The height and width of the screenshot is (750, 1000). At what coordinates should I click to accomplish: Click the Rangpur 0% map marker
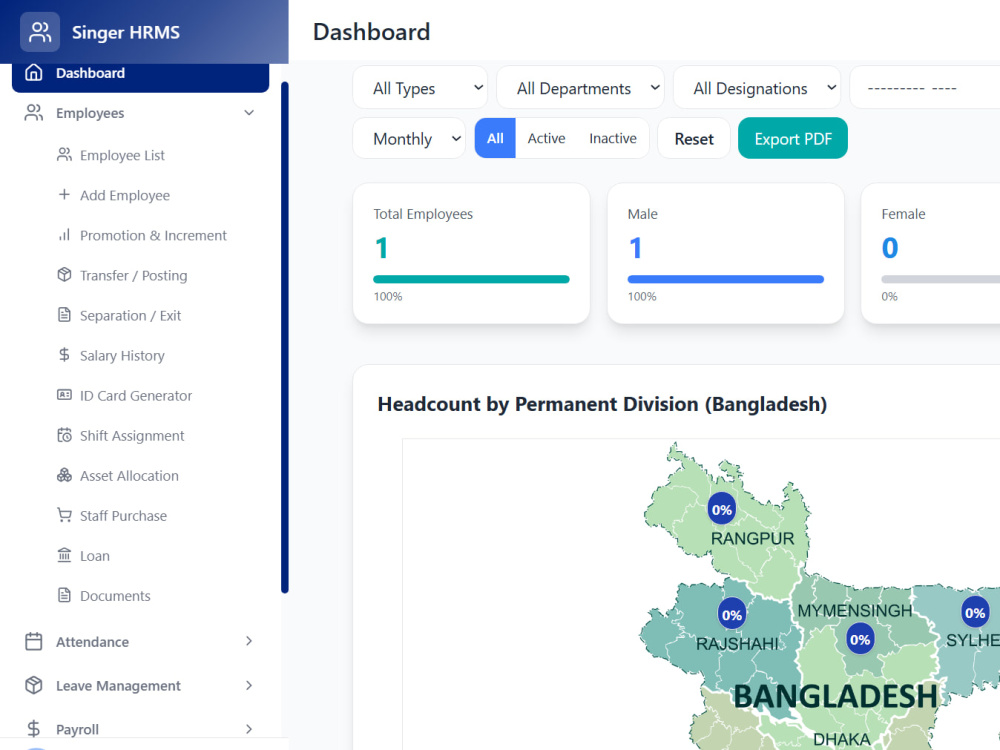click(x=722, y=510)
